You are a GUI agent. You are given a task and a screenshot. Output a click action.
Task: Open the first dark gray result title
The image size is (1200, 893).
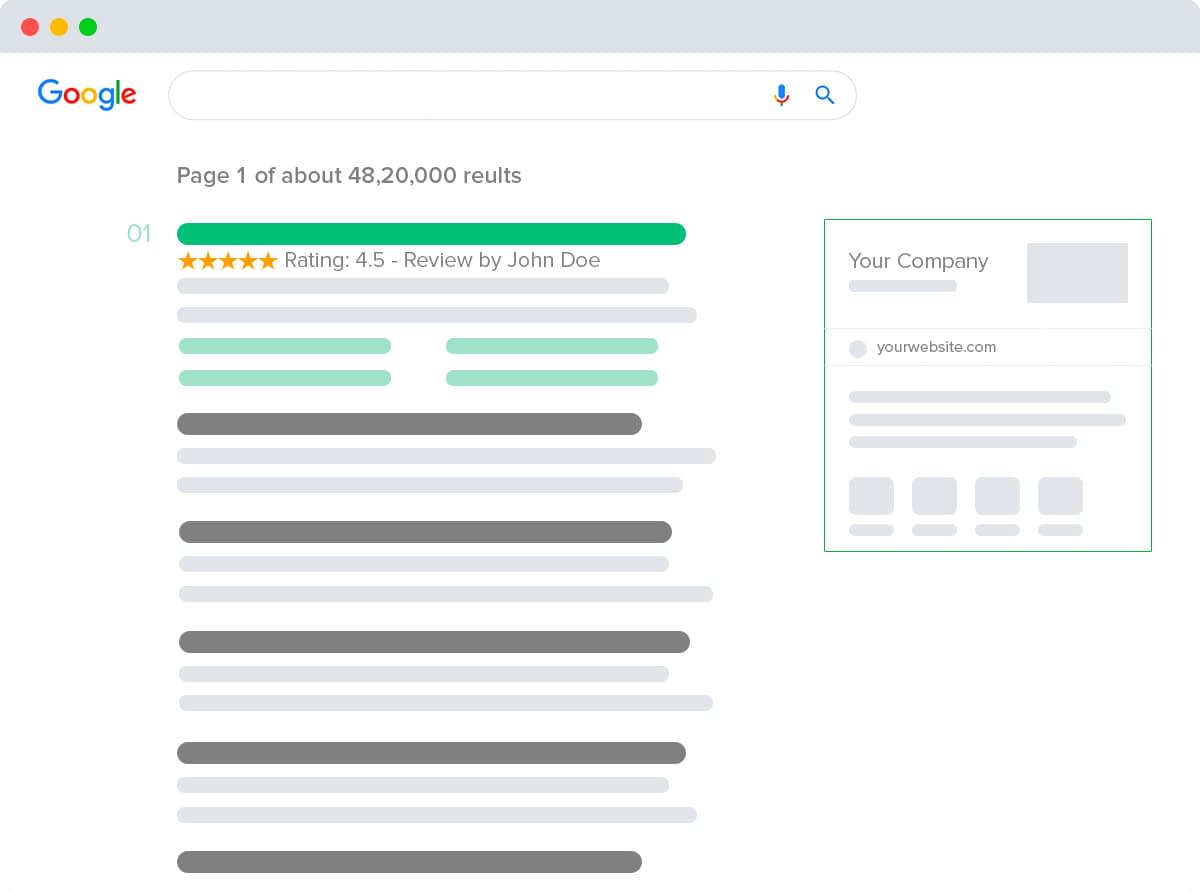(x=409, y=424)
